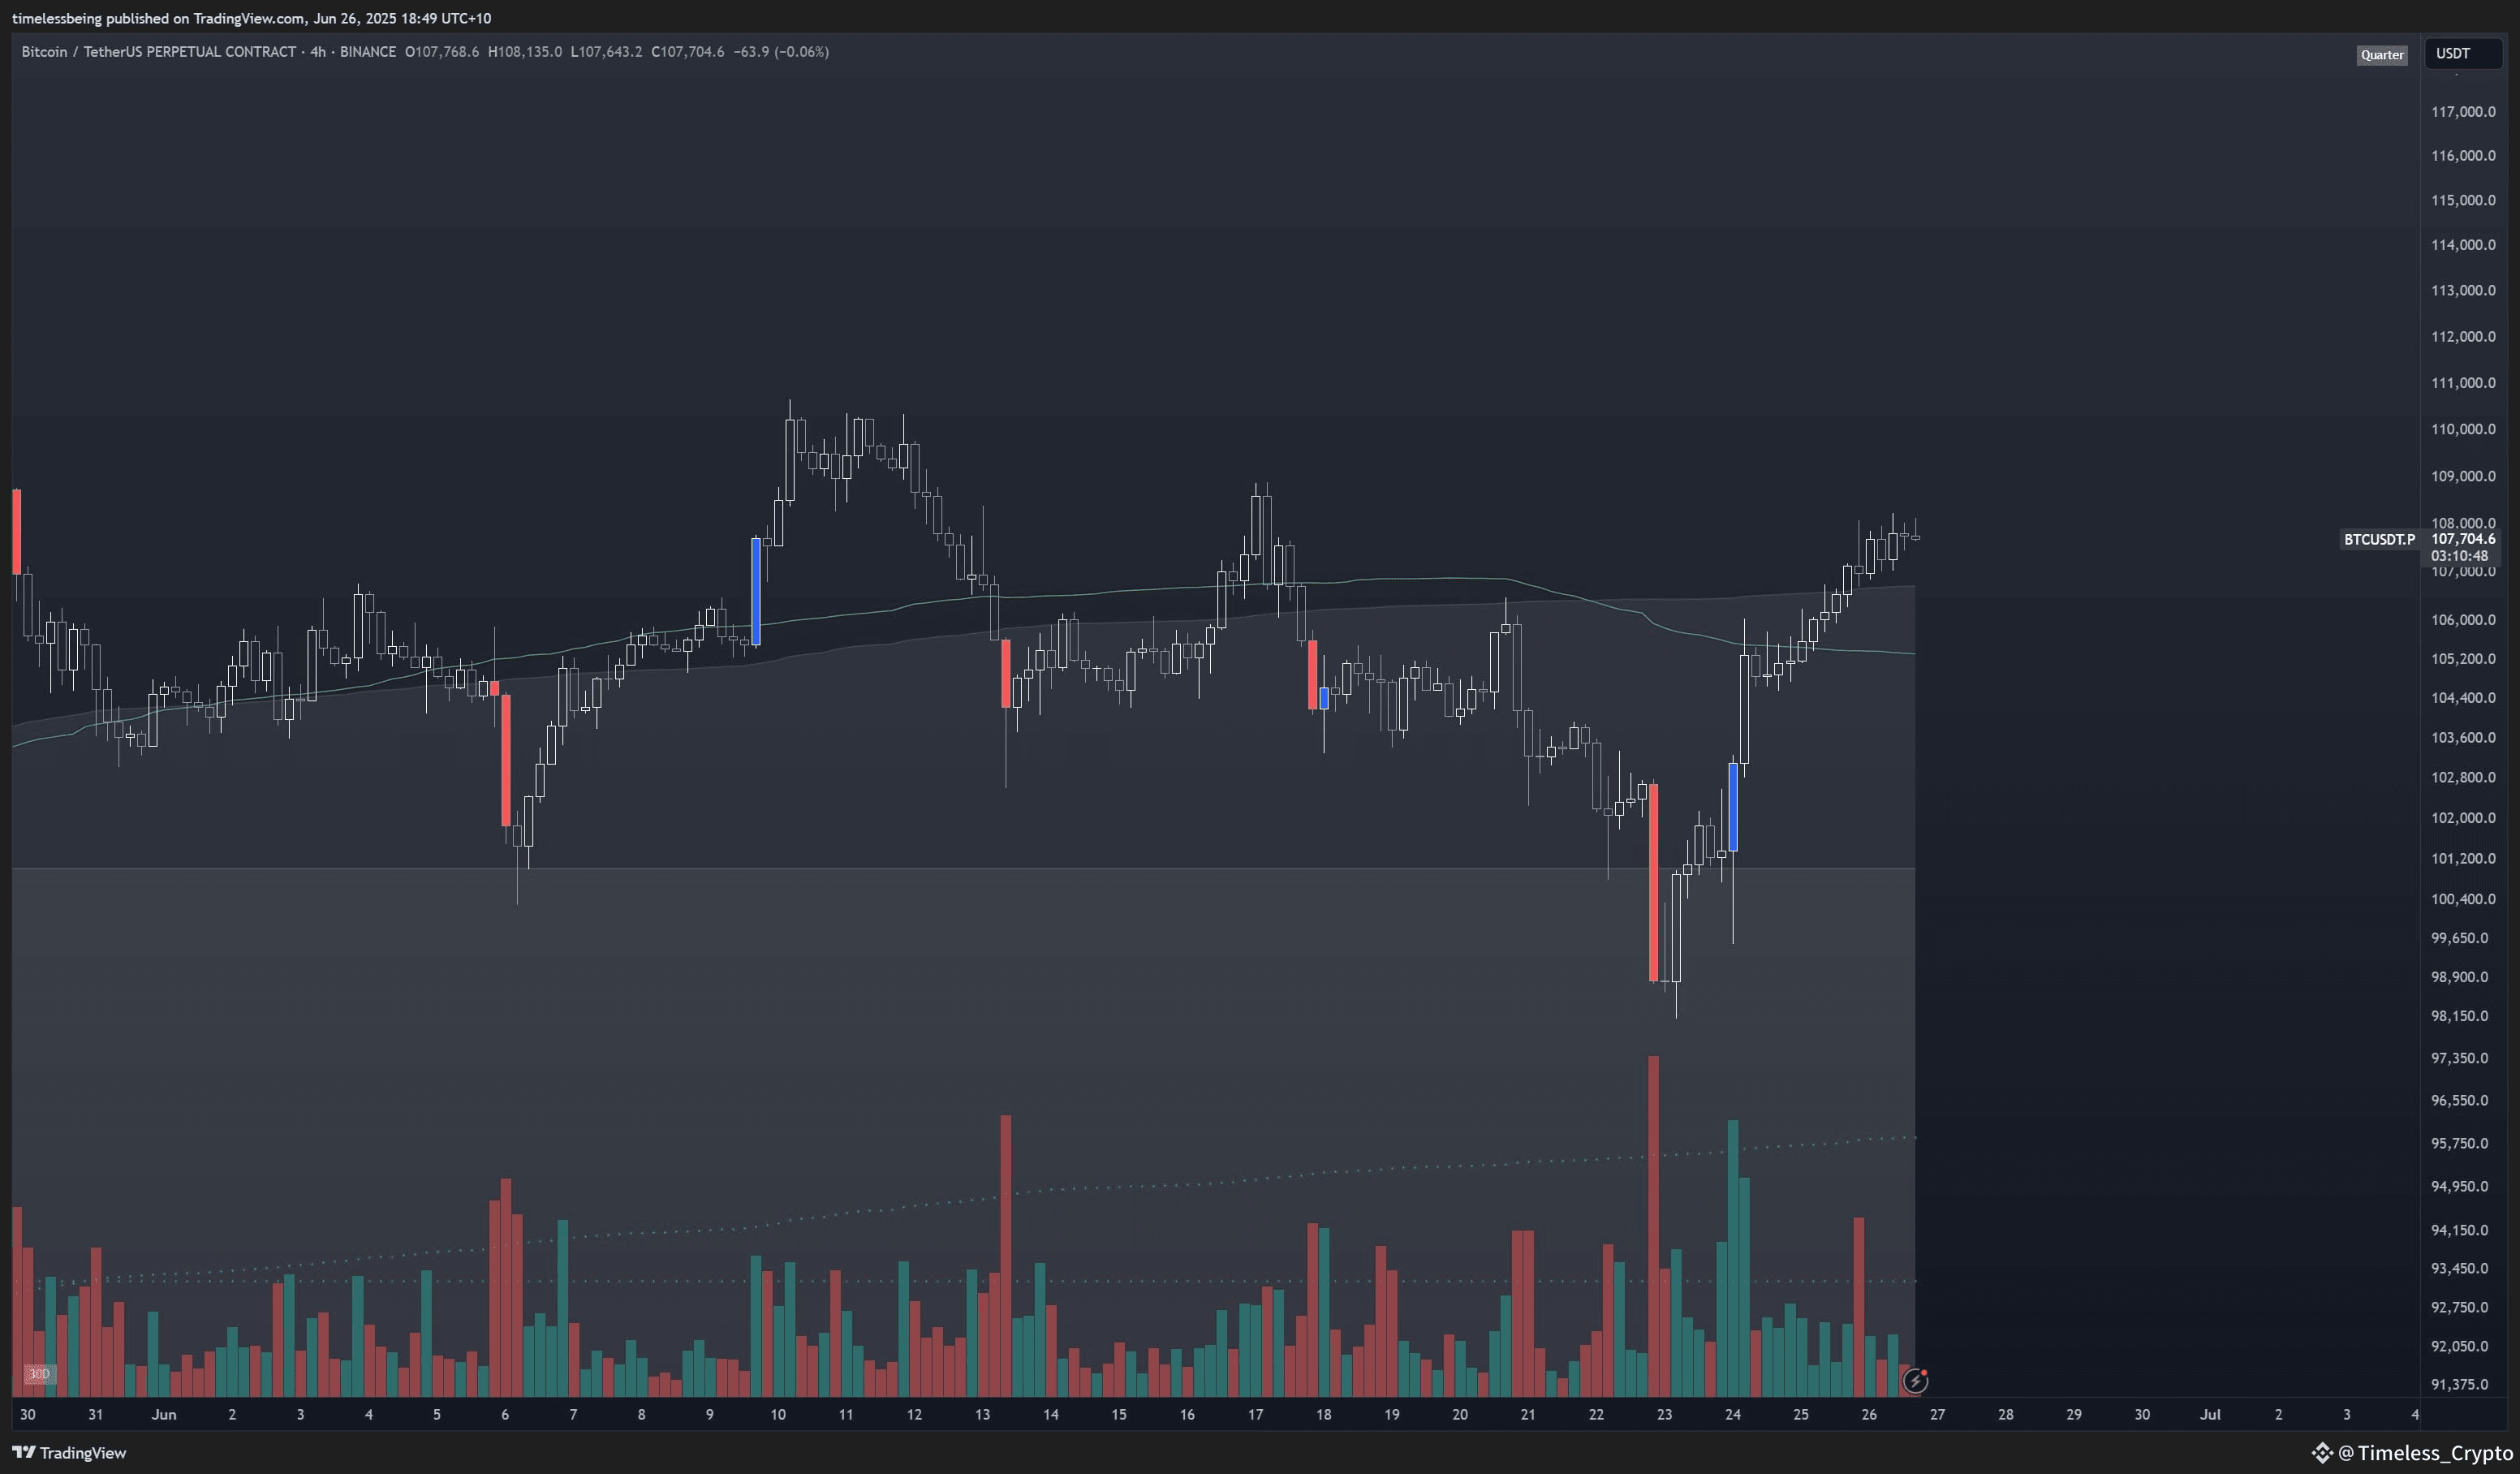Click the 94,150.0 price scale label
Image resolution: width=2520 pixels, height=1474 pixels.
[2460, 1230]
